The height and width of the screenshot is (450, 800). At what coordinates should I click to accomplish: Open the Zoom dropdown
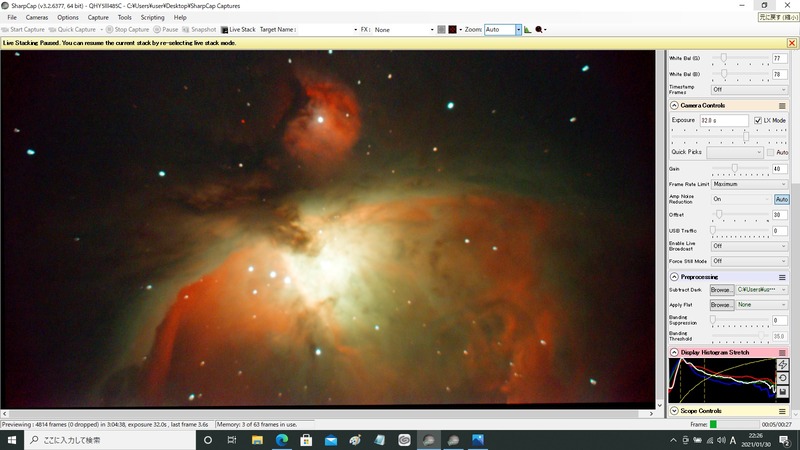[x=518, y=30]
